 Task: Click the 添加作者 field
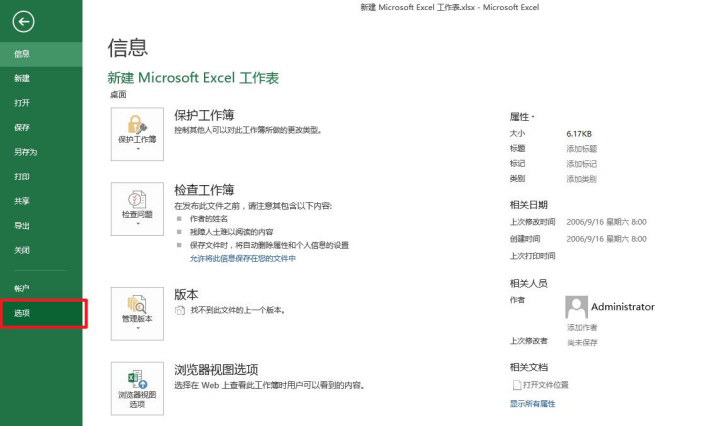point(582,327)
